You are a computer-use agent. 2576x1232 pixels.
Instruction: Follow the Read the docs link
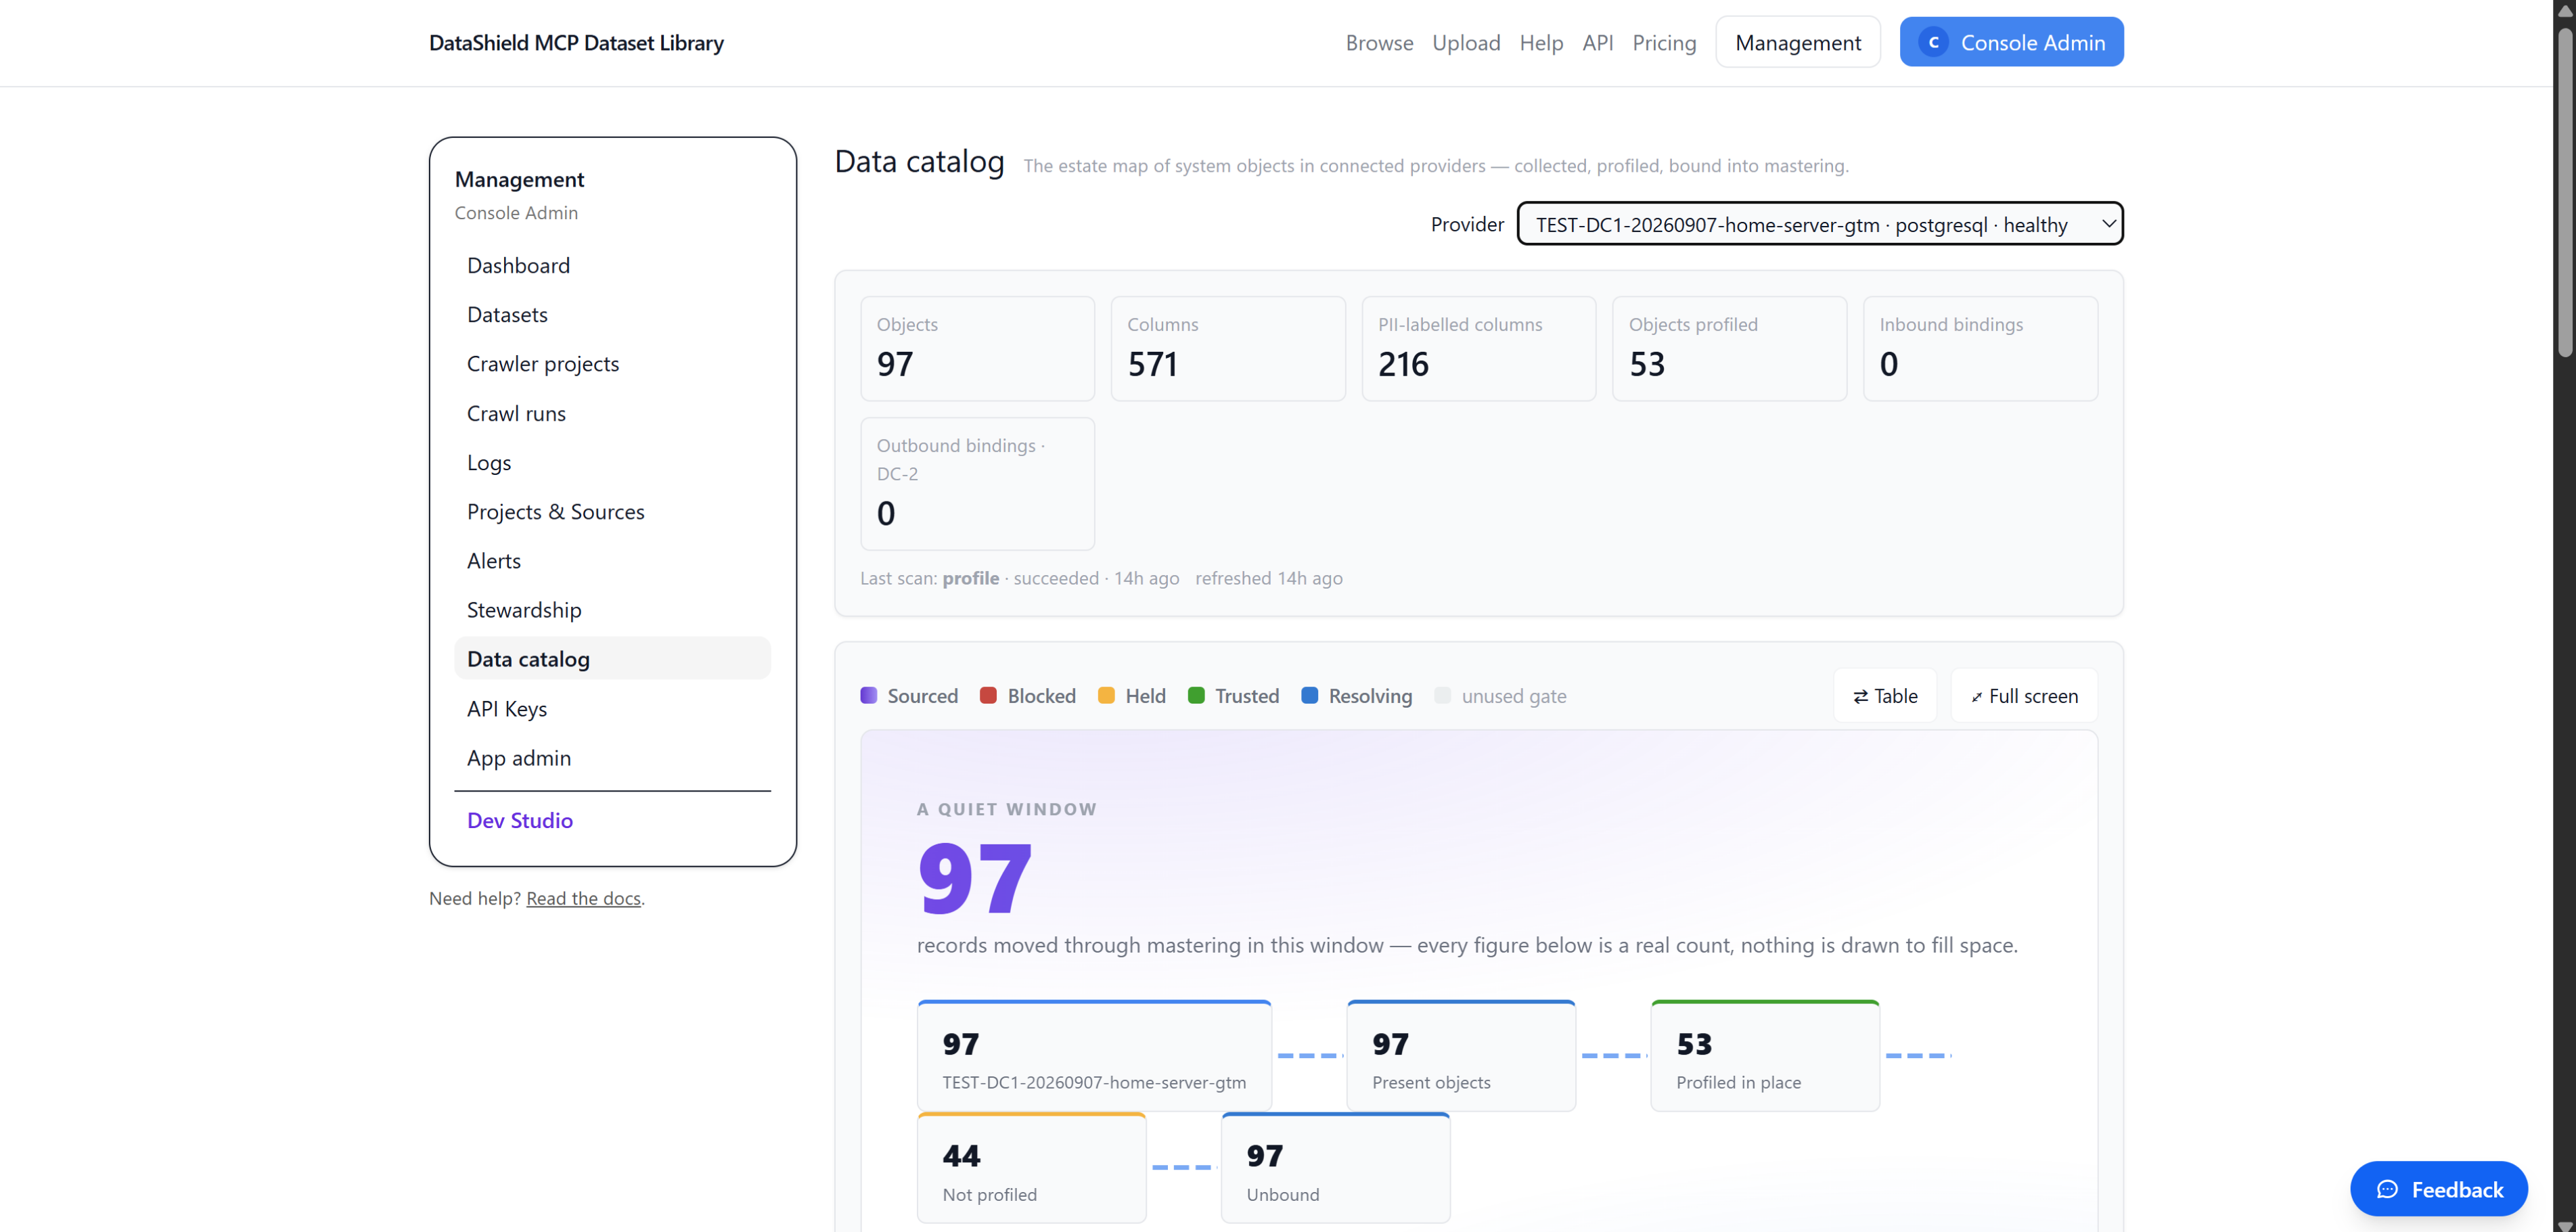pyautogui.click(x=583, y=898)
